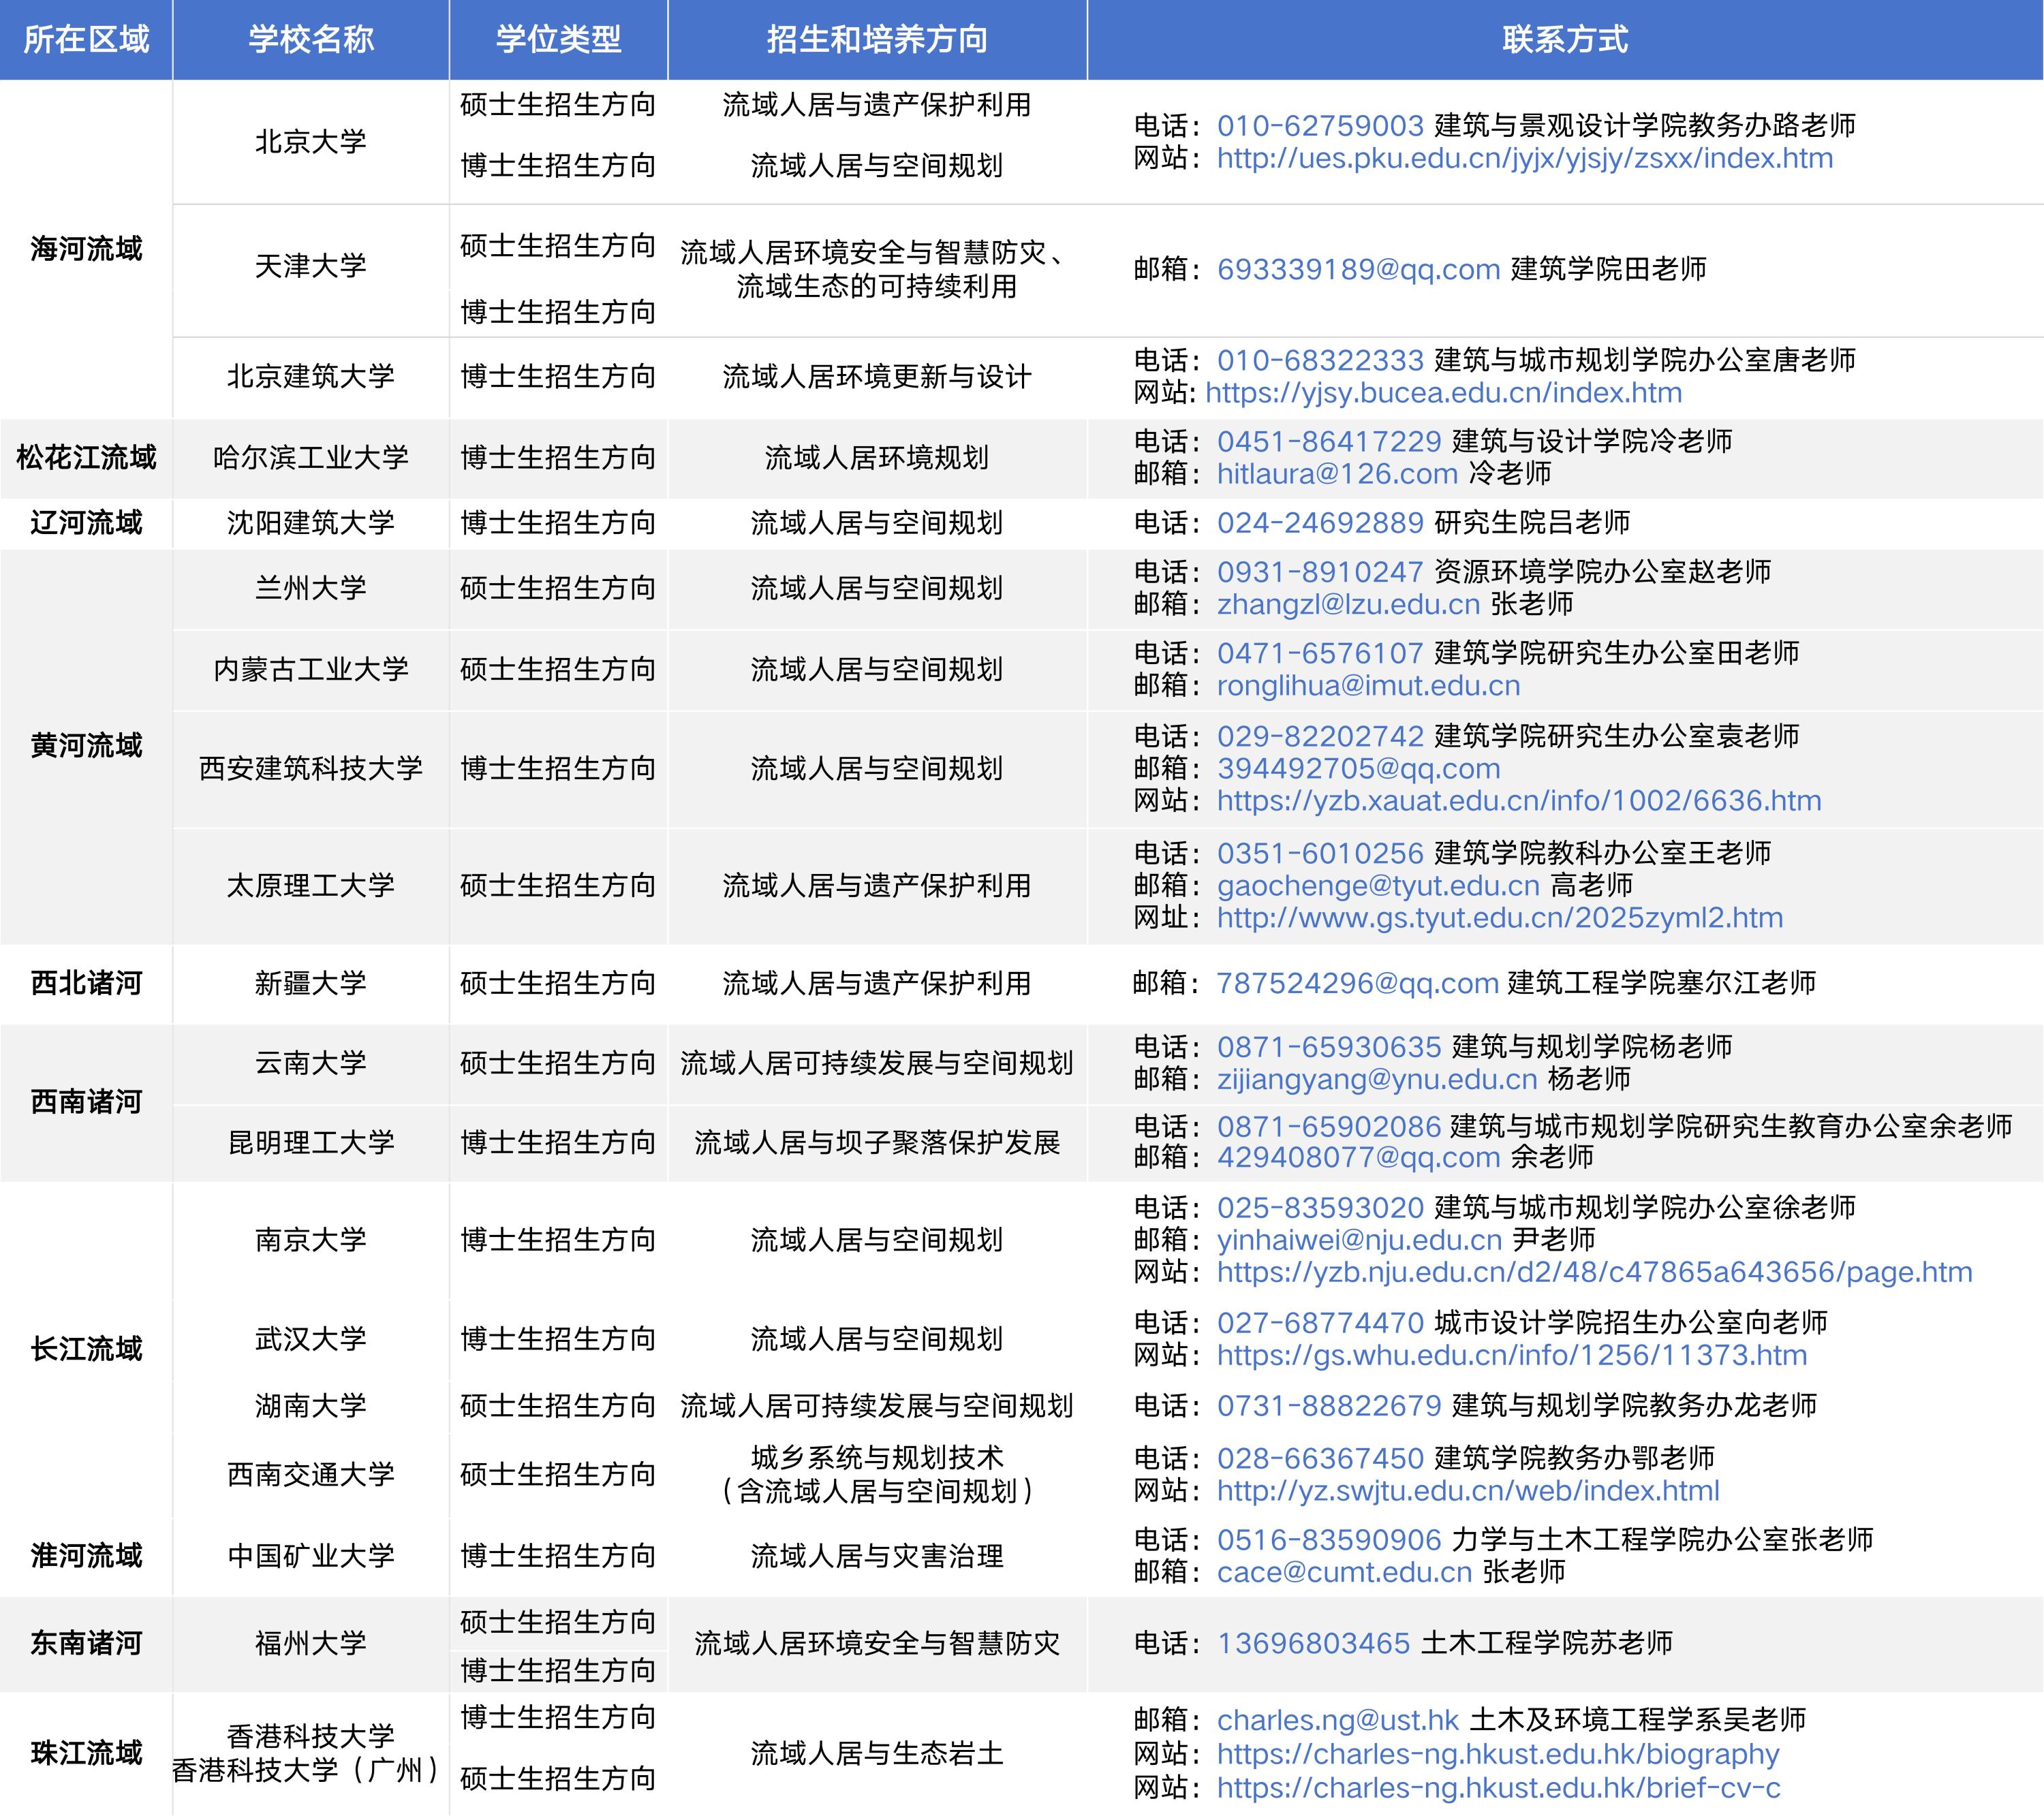Select the 长江流域 region cell
This screenshot has width=2044, height=1816.
click(86, 1349)
